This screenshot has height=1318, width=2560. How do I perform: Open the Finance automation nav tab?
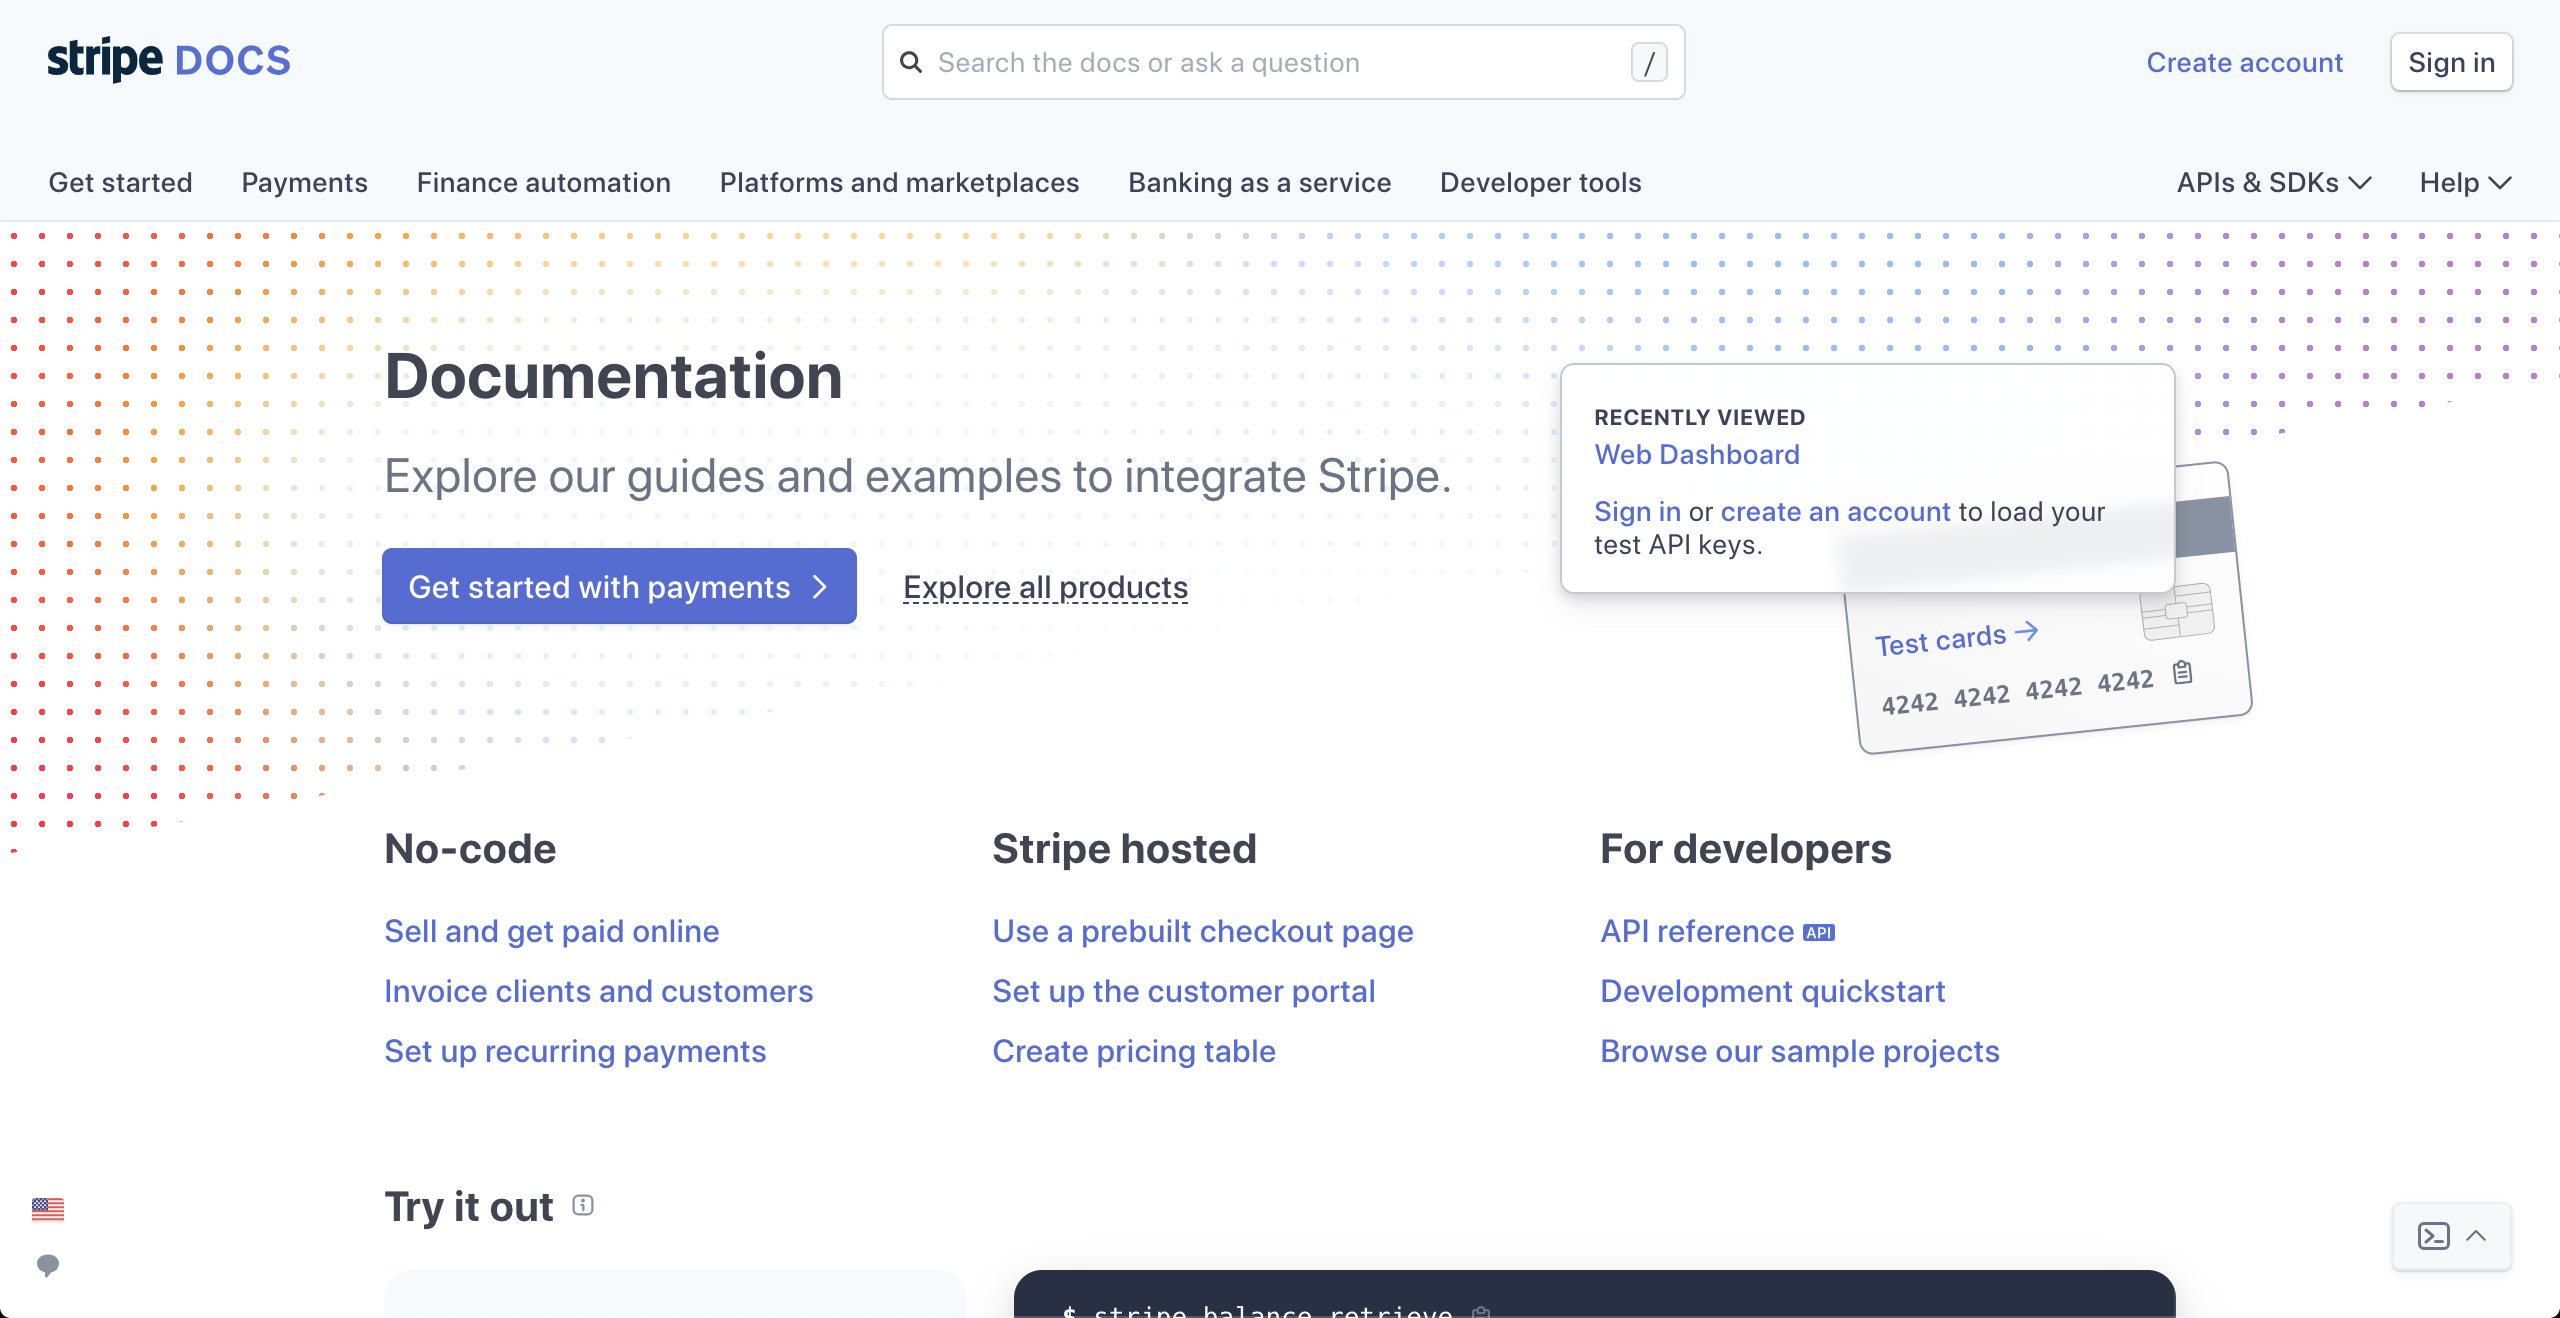pos(544,183)
